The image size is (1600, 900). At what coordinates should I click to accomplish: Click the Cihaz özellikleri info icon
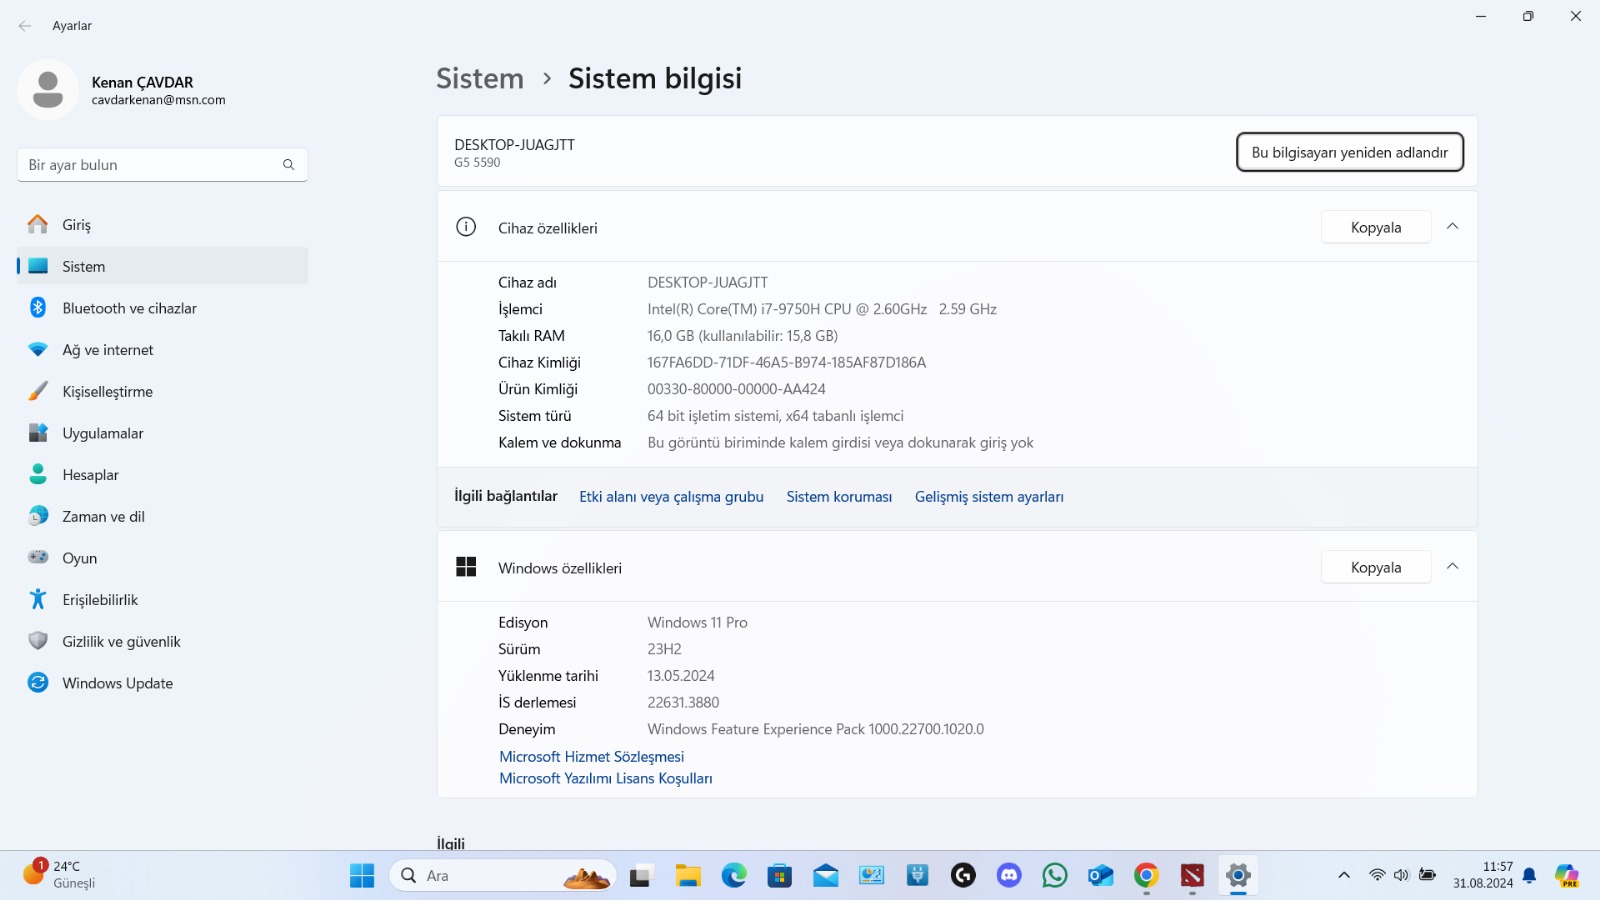click(466, 227)
